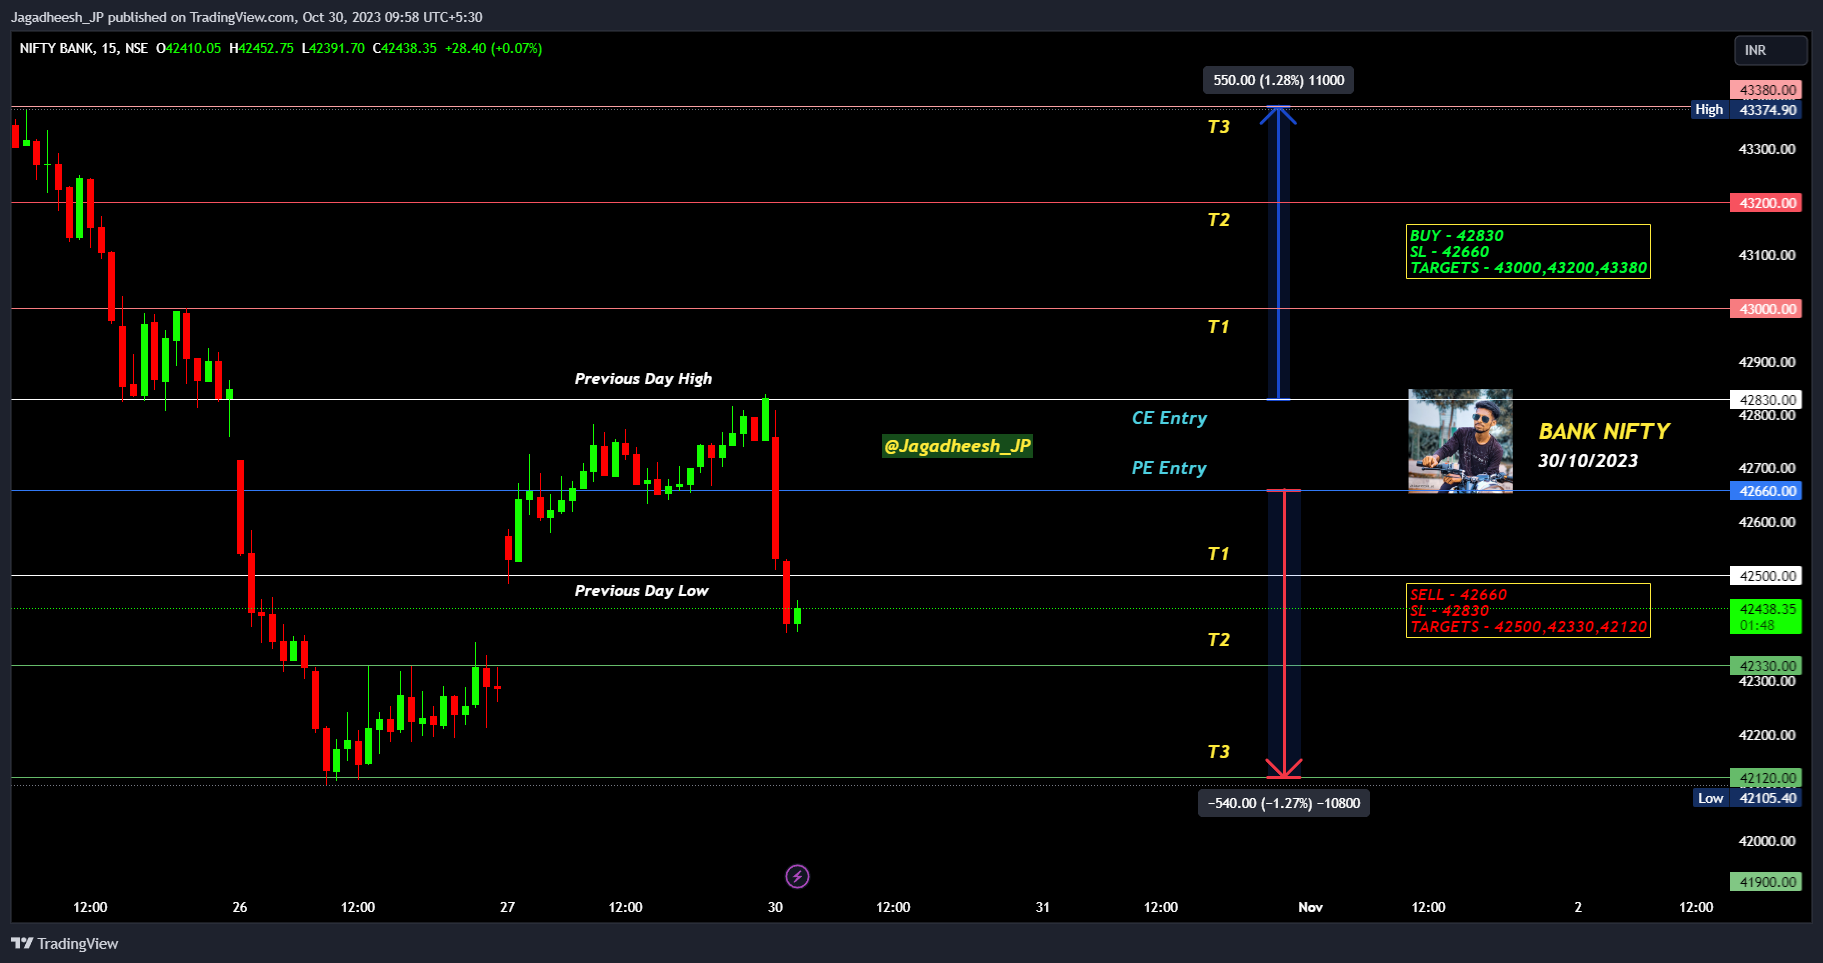Click the Previous Day Low label

[641, 591]
